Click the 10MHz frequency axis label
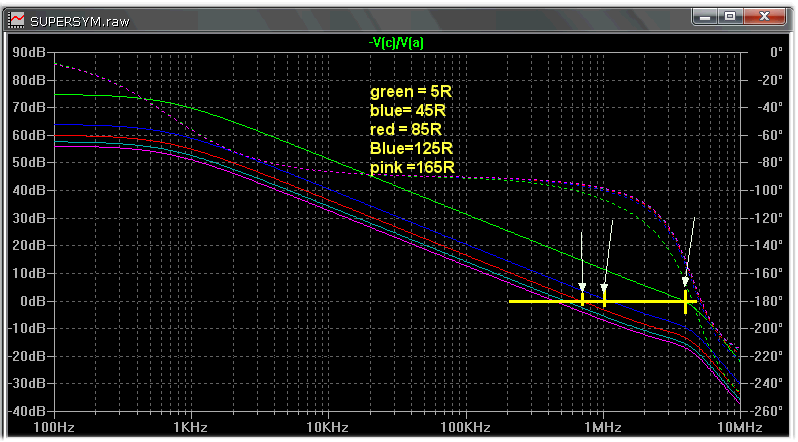This screenshot has width=798, height=442. [739, 427]
